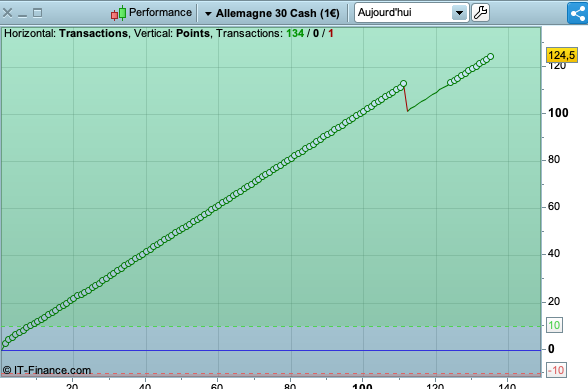Click the 100 label on vertical axis
The image size is (588, 389).
click(x=558, y=113)
